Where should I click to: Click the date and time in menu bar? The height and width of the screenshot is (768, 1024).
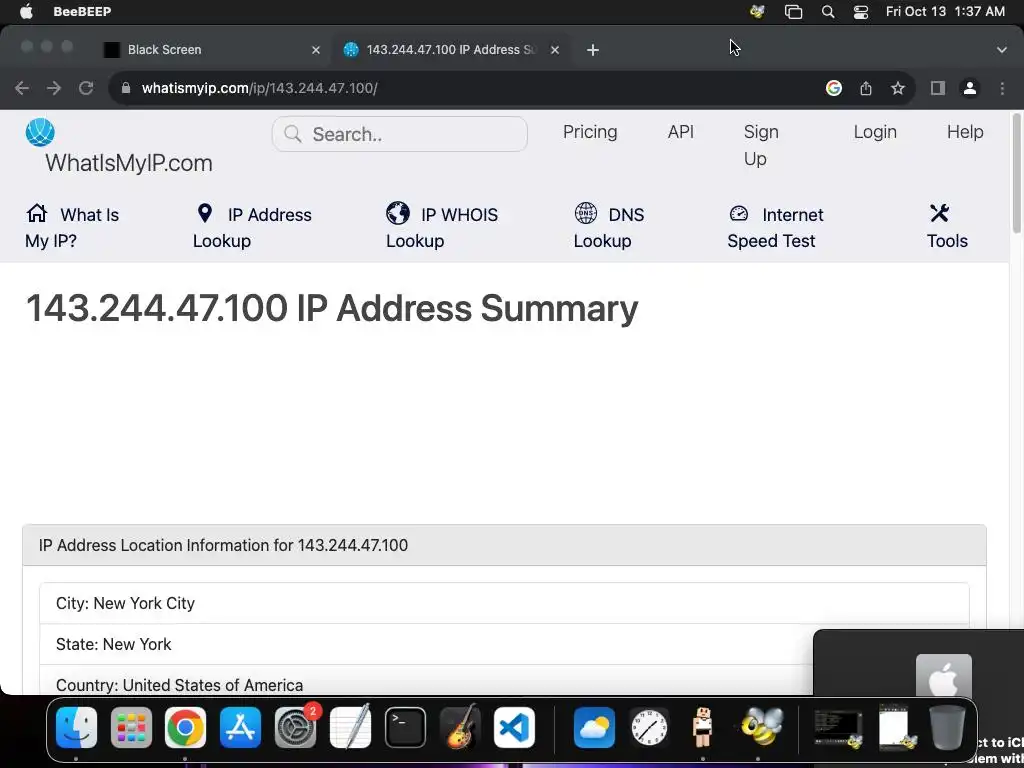click(945, 12)
